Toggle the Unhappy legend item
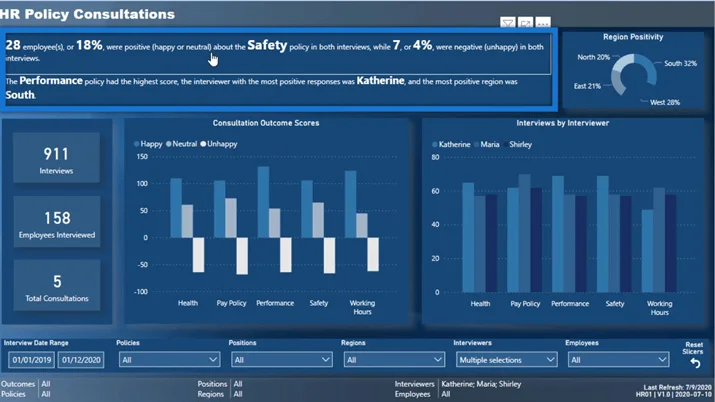715x402 pixels. pyautogui.click(x=219, y=144)
